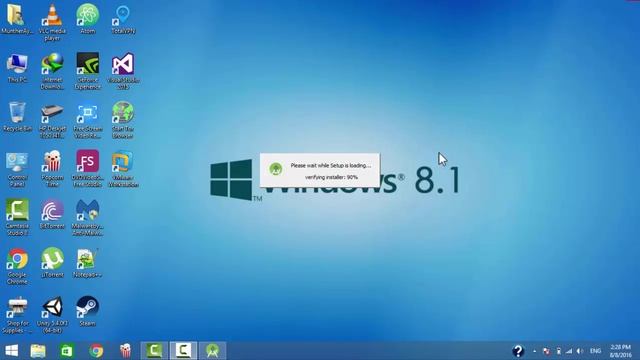Open the TotalVPN desktop shortcut
Viewport: 640px width, 360px height.
123,19
